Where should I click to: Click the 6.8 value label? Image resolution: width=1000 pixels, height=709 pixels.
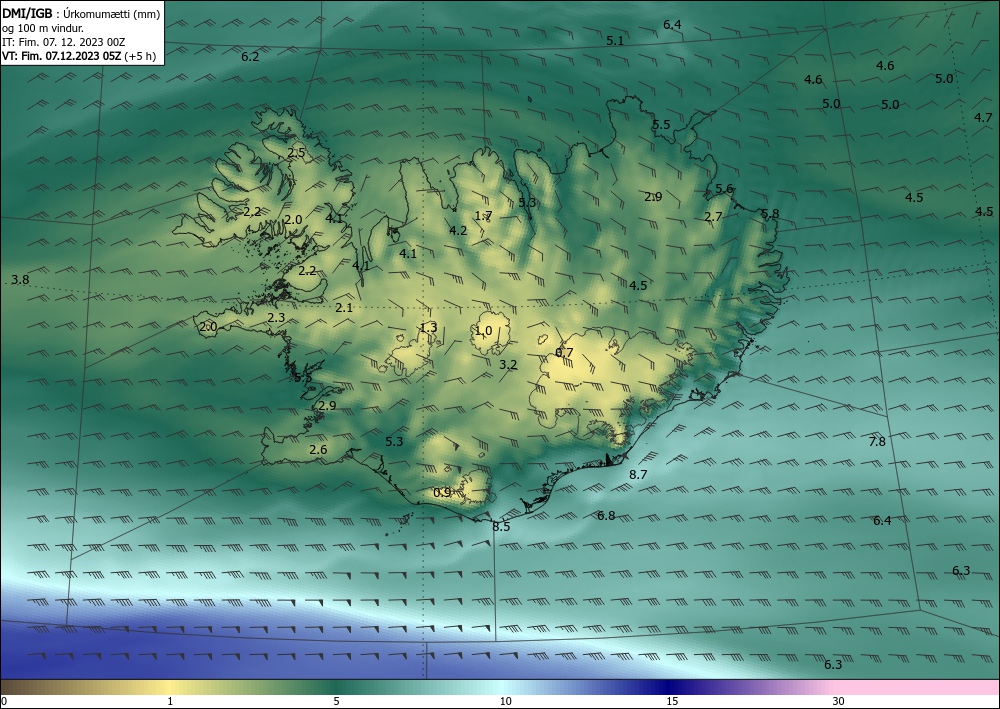pyautogui.click(x=606, y=515)
